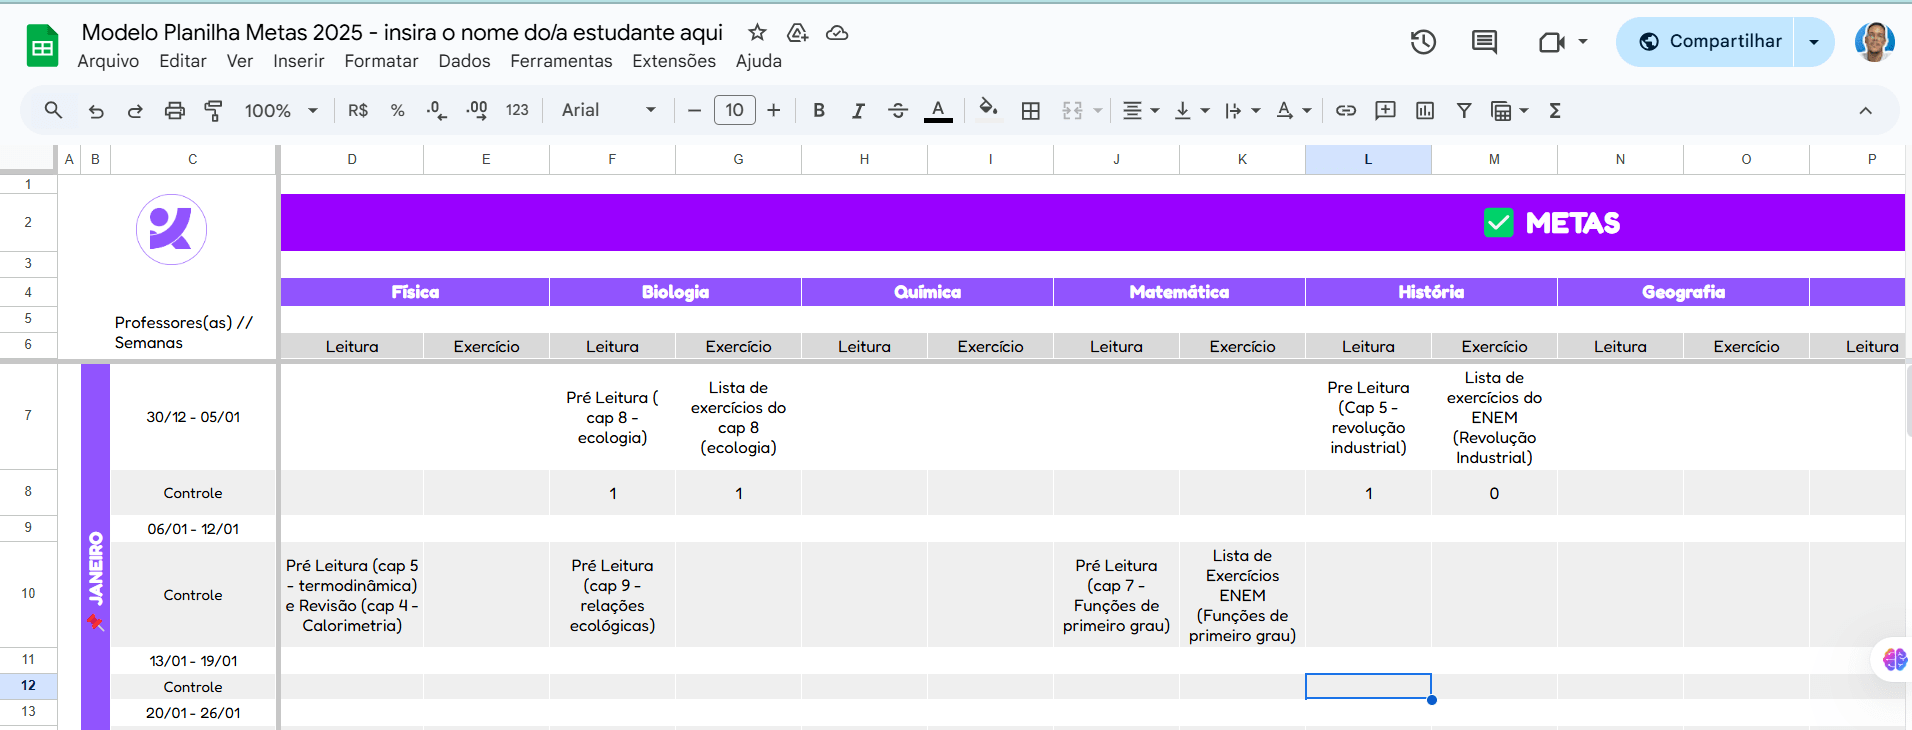Open the Dados menu
Viewport: 1912px width, 730px height.
coord(464,61)
